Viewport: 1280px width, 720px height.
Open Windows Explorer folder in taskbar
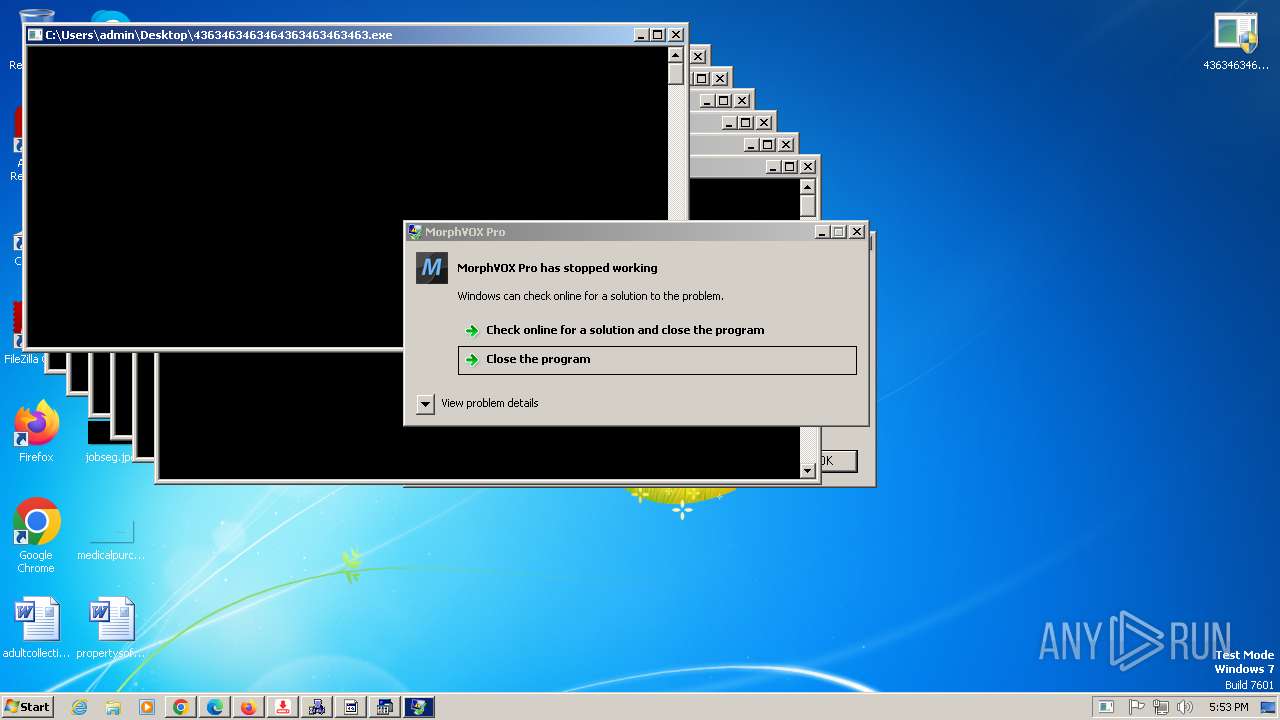(x=113, y=707)
